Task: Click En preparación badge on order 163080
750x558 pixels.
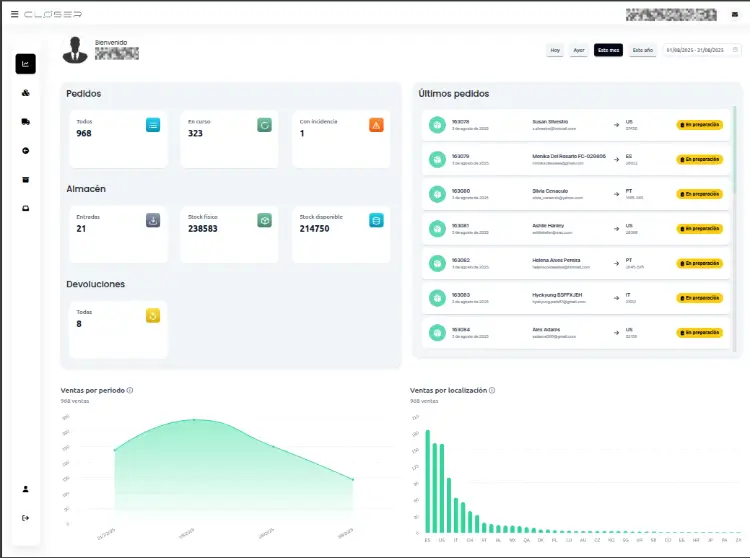Action: pyautogui.click(x=699, y=194)
